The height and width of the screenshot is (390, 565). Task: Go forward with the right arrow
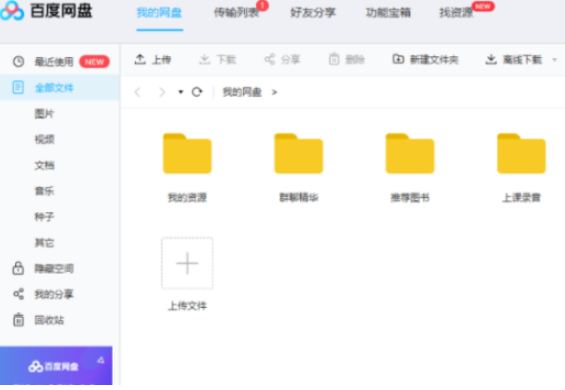click(x=162, y=92)
